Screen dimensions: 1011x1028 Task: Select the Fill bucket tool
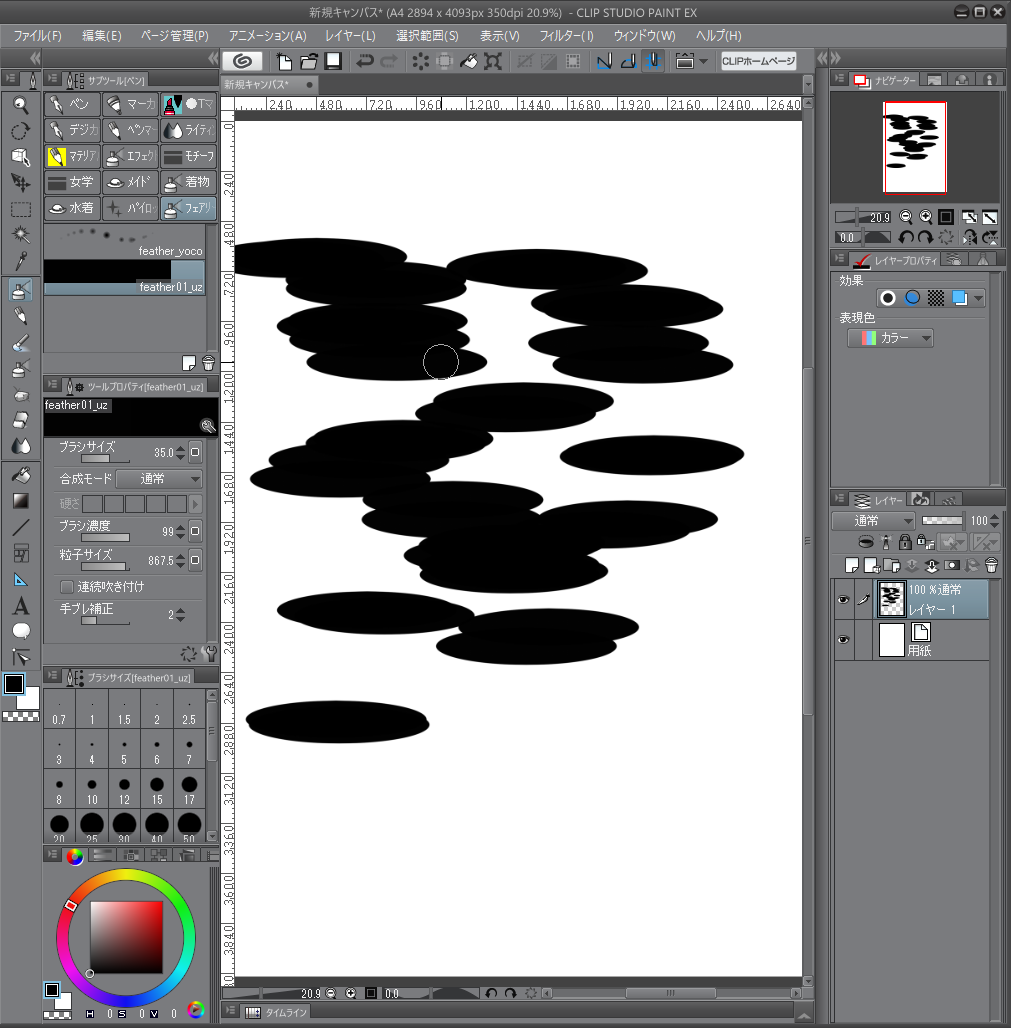click(20, 475)
